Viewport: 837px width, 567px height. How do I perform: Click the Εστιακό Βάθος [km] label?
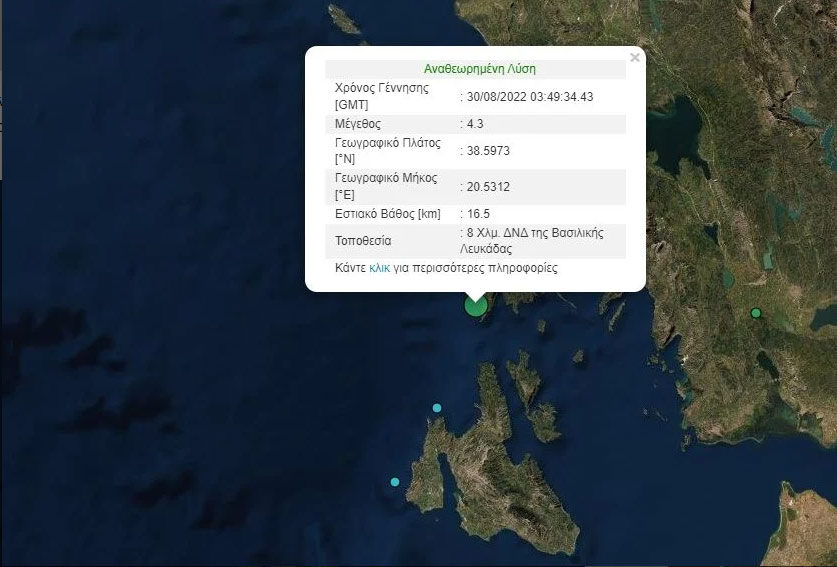coord(385,214)
